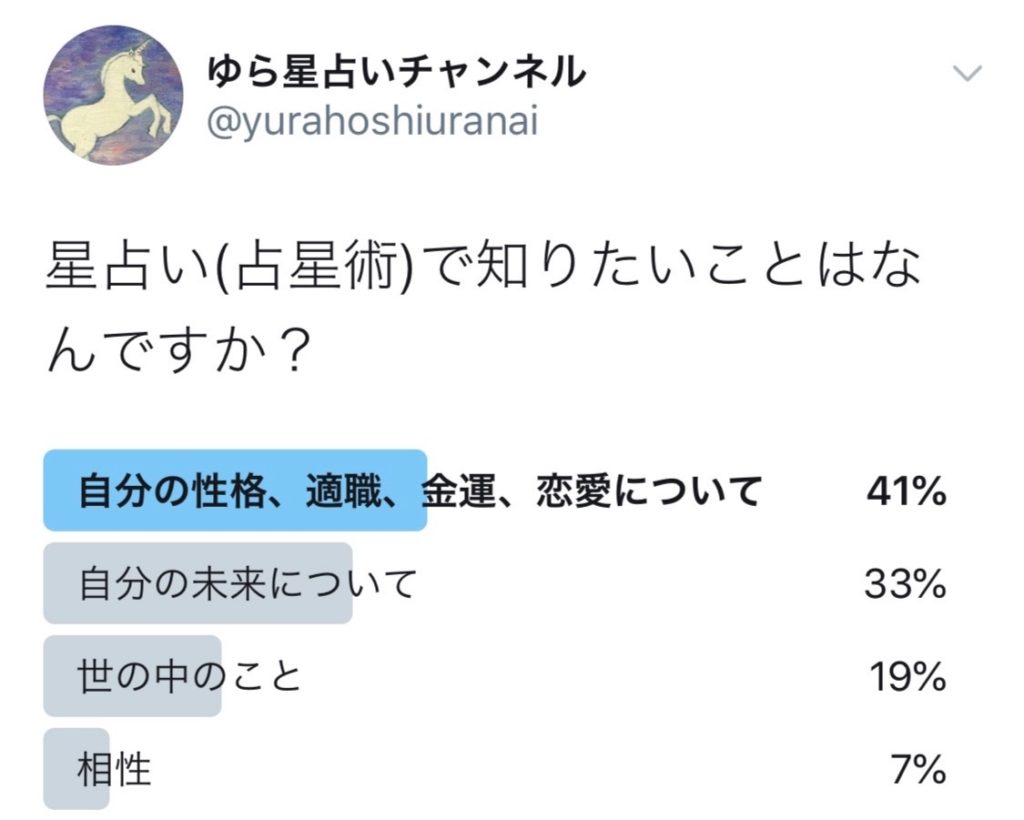Click 金運、恋愛について text in top option
1024x820 pixels.
pos(592,491)
